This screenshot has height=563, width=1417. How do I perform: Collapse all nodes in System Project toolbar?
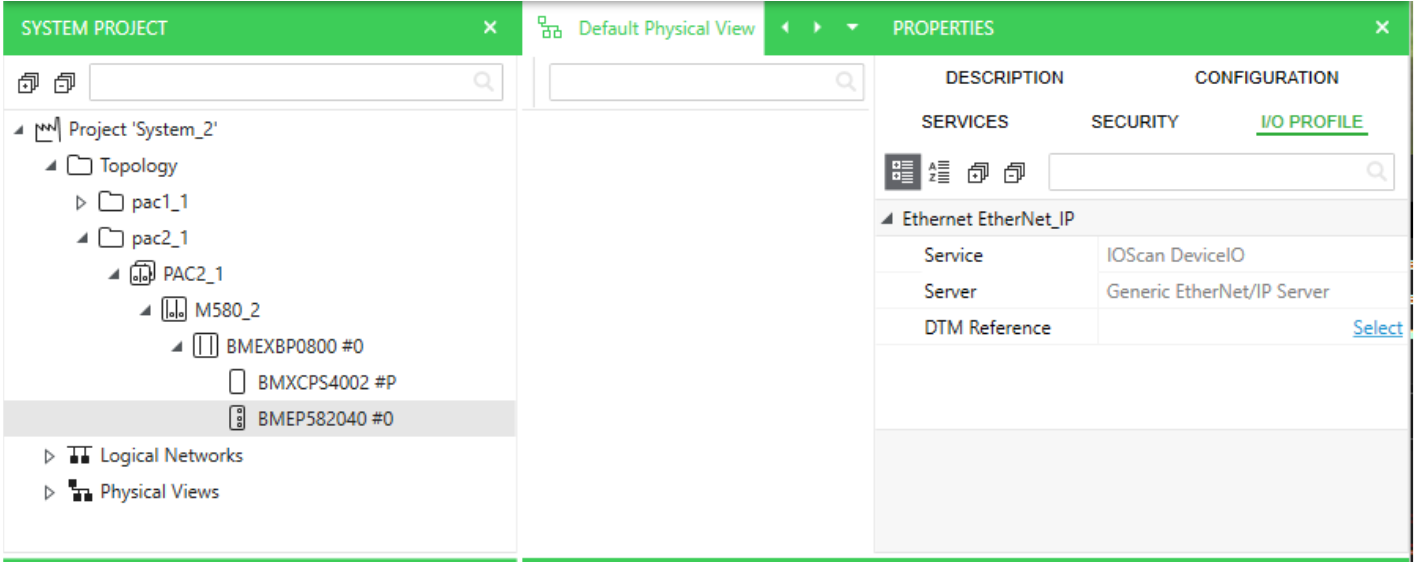tap(65, 83)
